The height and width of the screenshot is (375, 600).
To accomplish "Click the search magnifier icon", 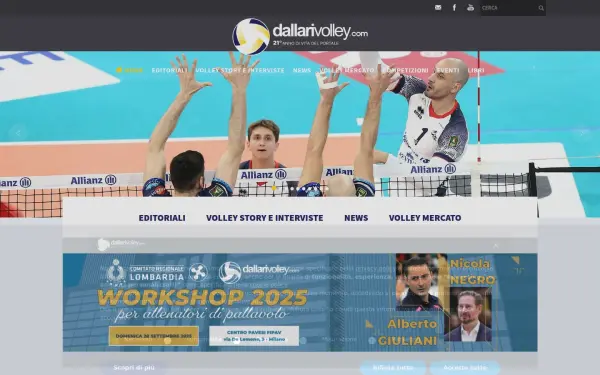I will coord(541,8).
